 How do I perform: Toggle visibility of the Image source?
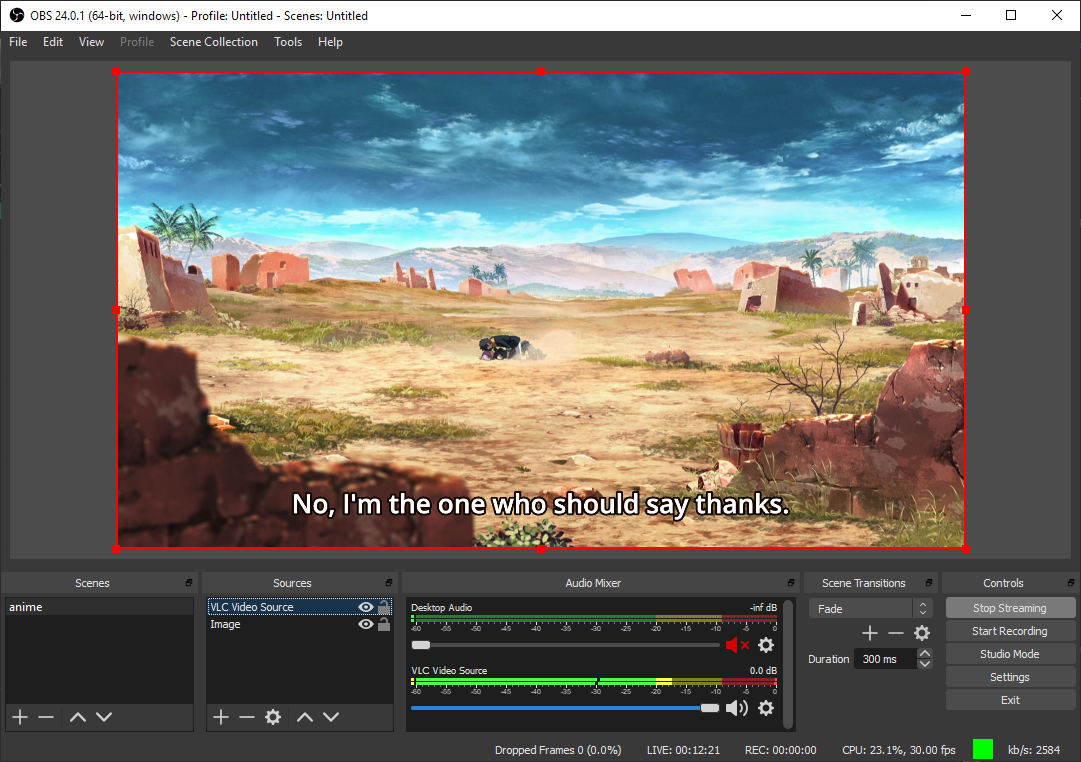pyautogui.click(x=366, y=624)
